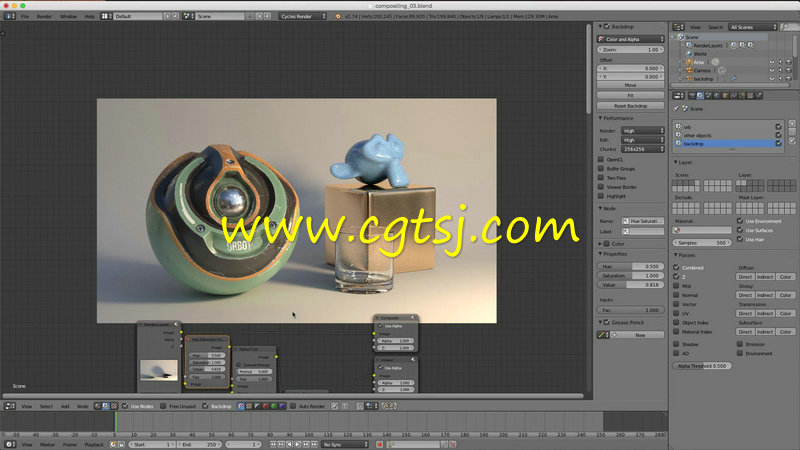Toggle the Use Nodes checkbox
Screen dimensions: 800x450
125,406
